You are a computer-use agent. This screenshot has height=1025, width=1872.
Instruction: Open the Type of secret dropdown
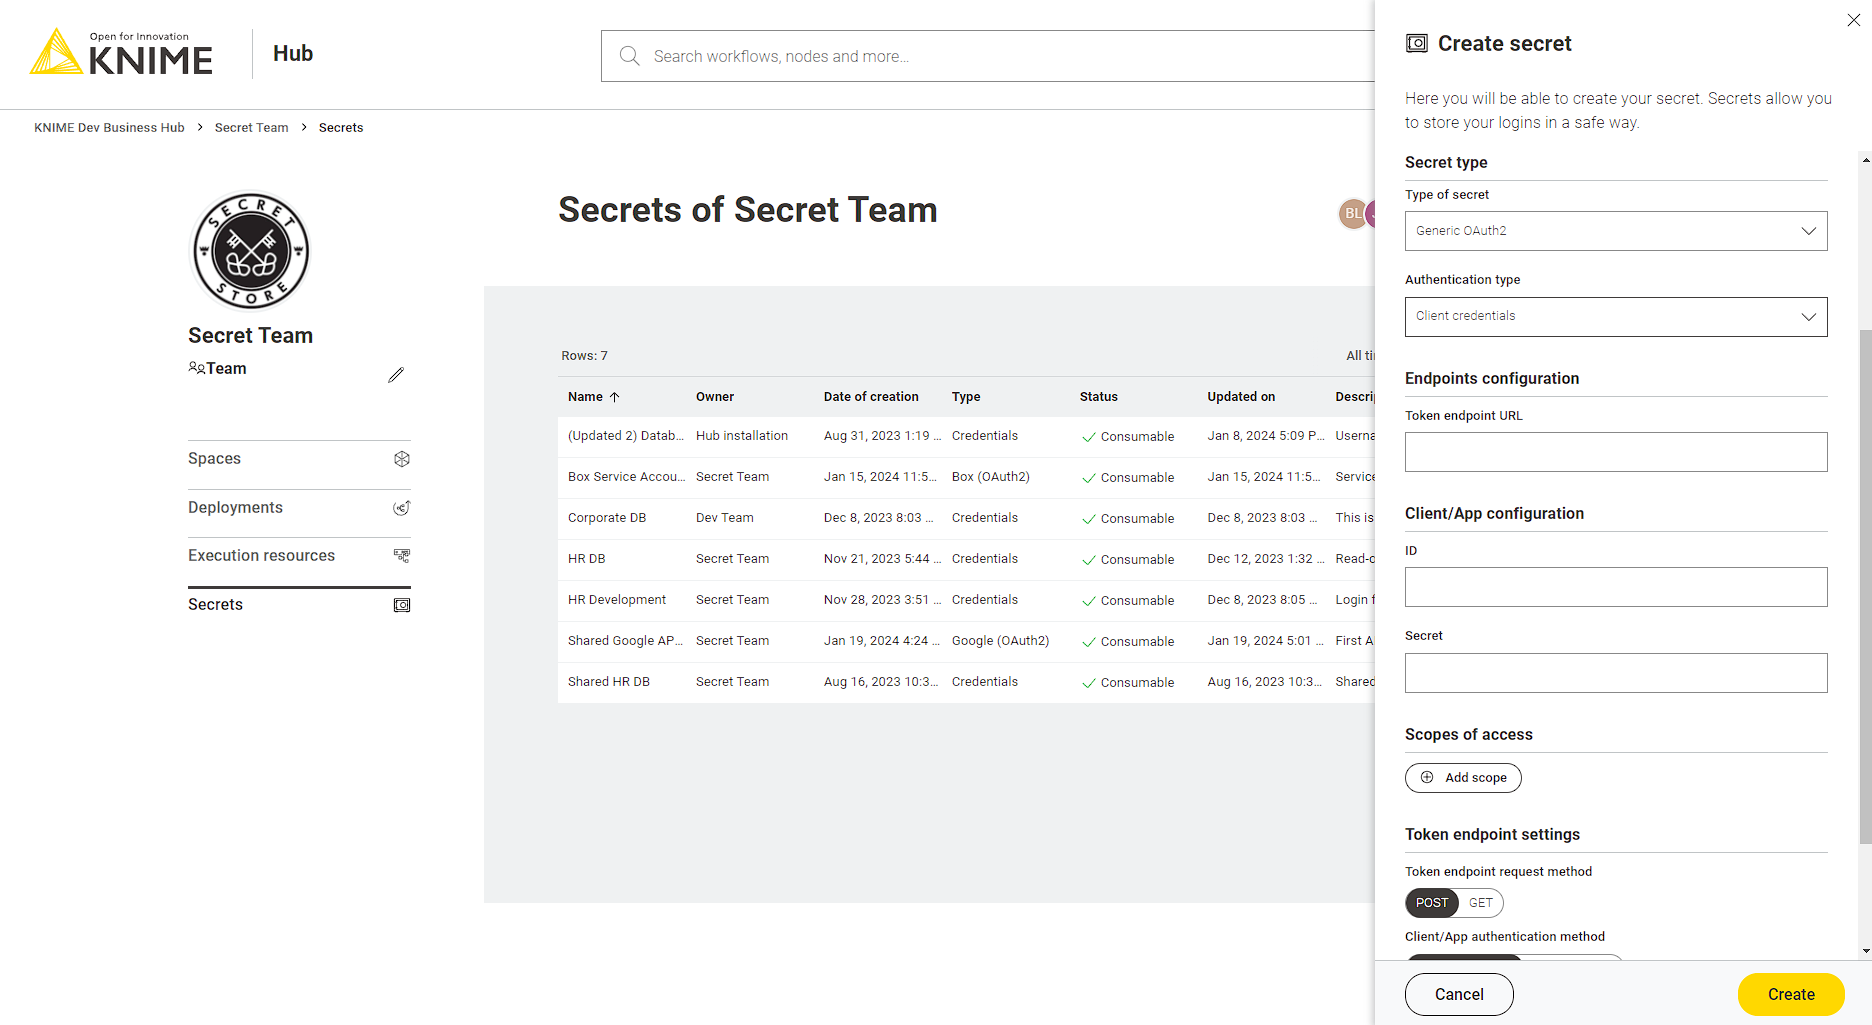(1616, 231)
